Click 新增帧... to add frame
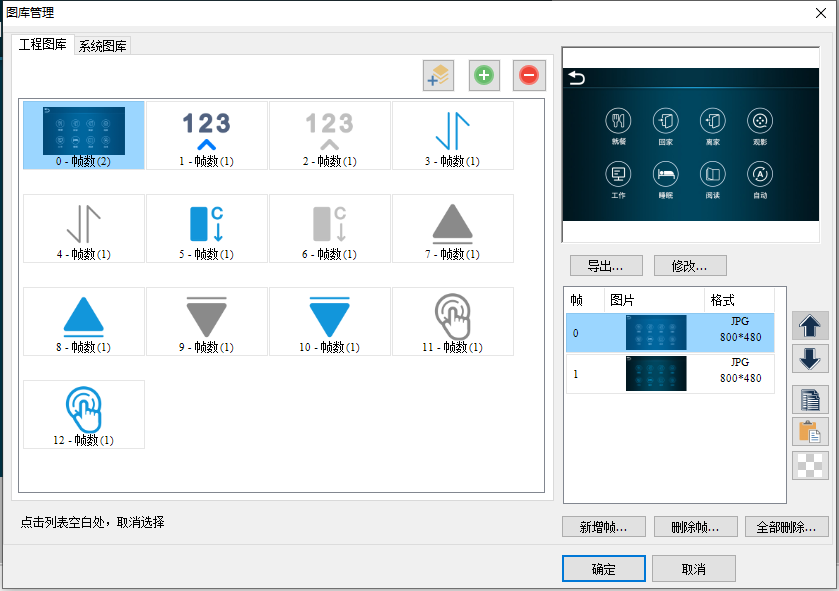839x591 pixels. tap(604, 527)
